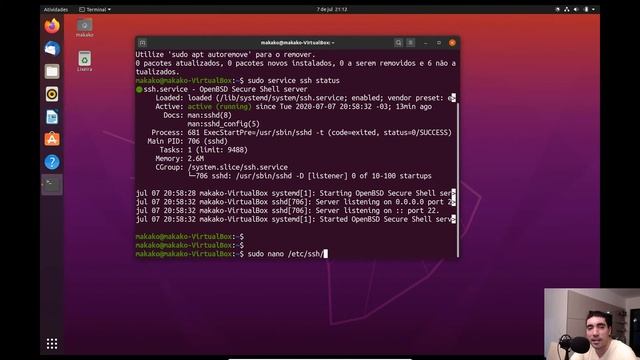Click the 'Main PID: 706 (sshd)' line

click(187, 141)
